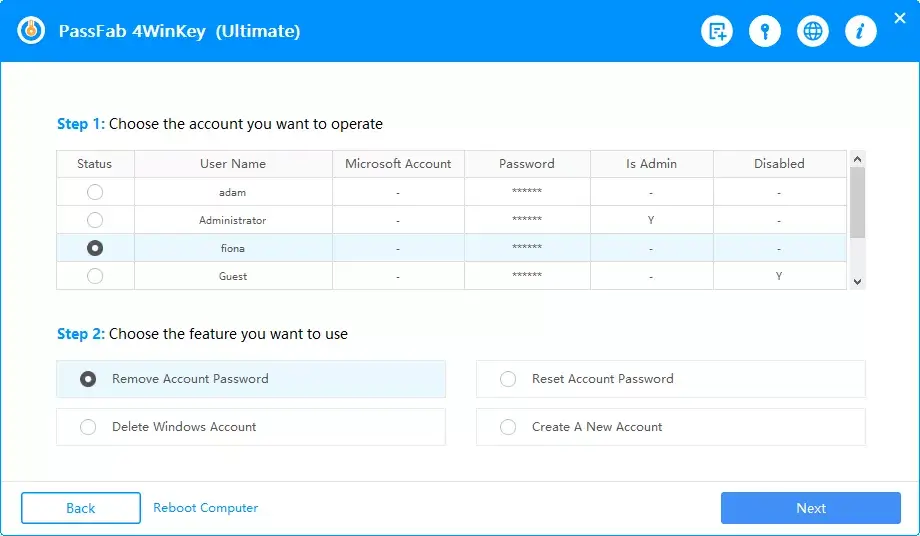This screenshot has width=920, height=536.
Task: Click the info icon in header
Action: click(x=860, y=32)
